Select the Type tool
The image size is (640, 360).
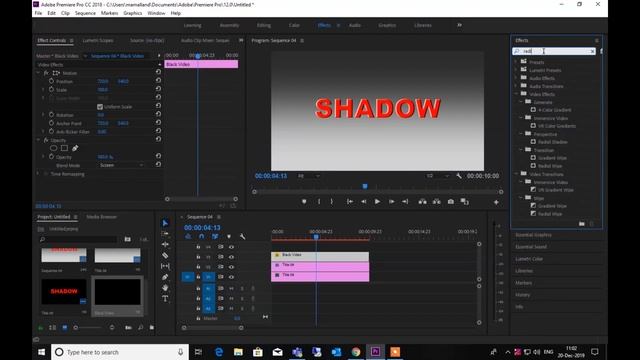pos(165,298)
